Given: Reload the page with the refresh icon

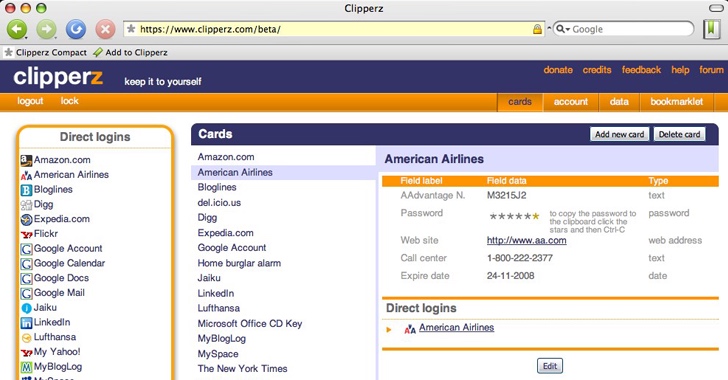Looking at the screenshot, I should [x=76, y=29].
